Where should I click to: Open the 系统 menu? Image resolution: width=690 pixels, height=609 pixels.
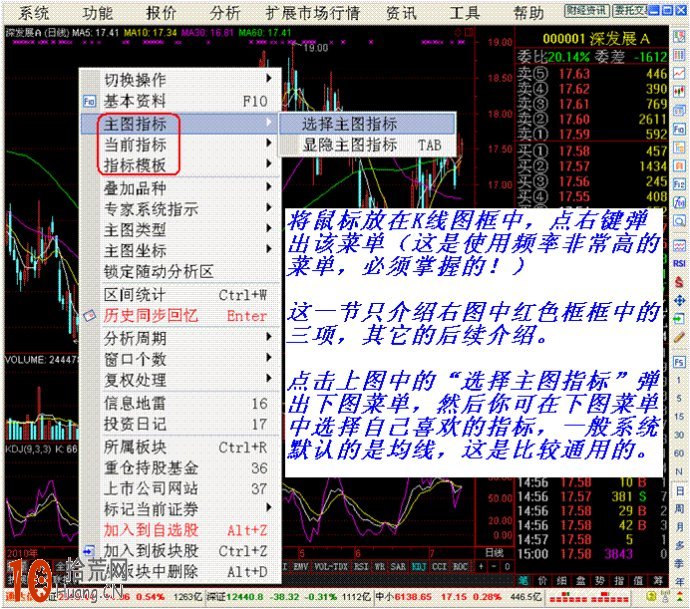point(33,13)
